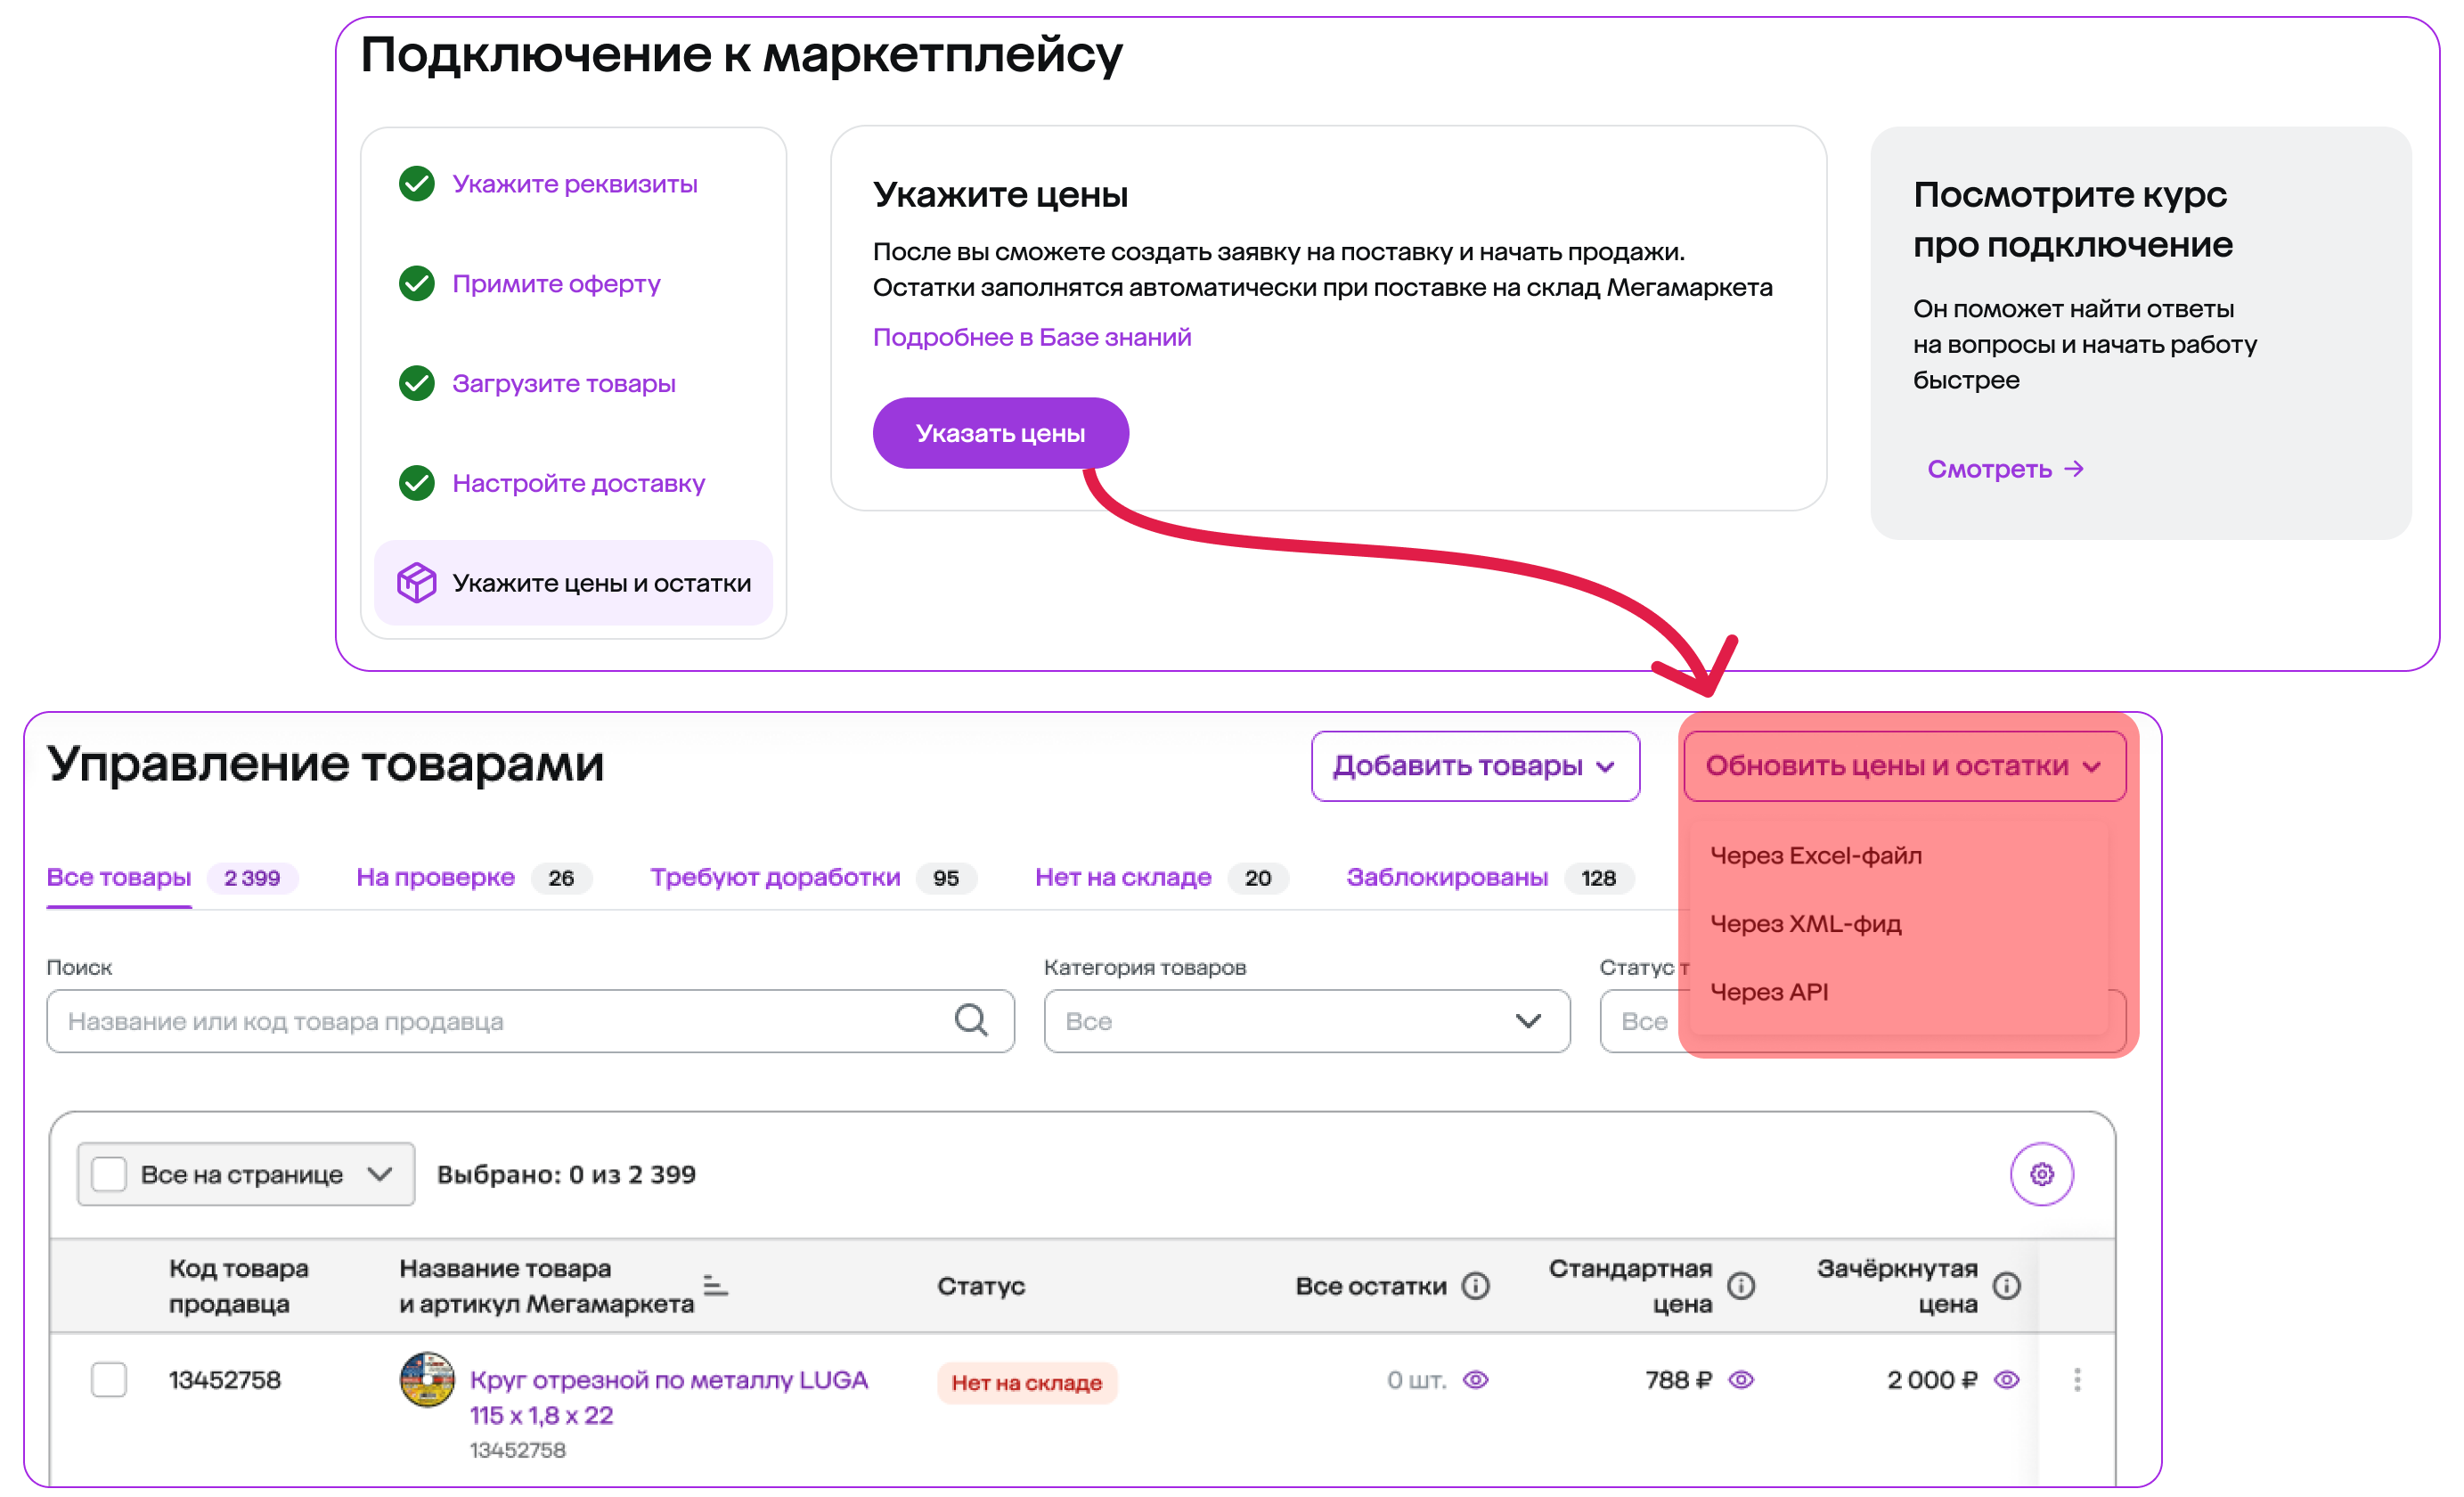Switch to the Требуют доработки tab
Viewport: 2464px width, 1497px height.
click(775, 877)
